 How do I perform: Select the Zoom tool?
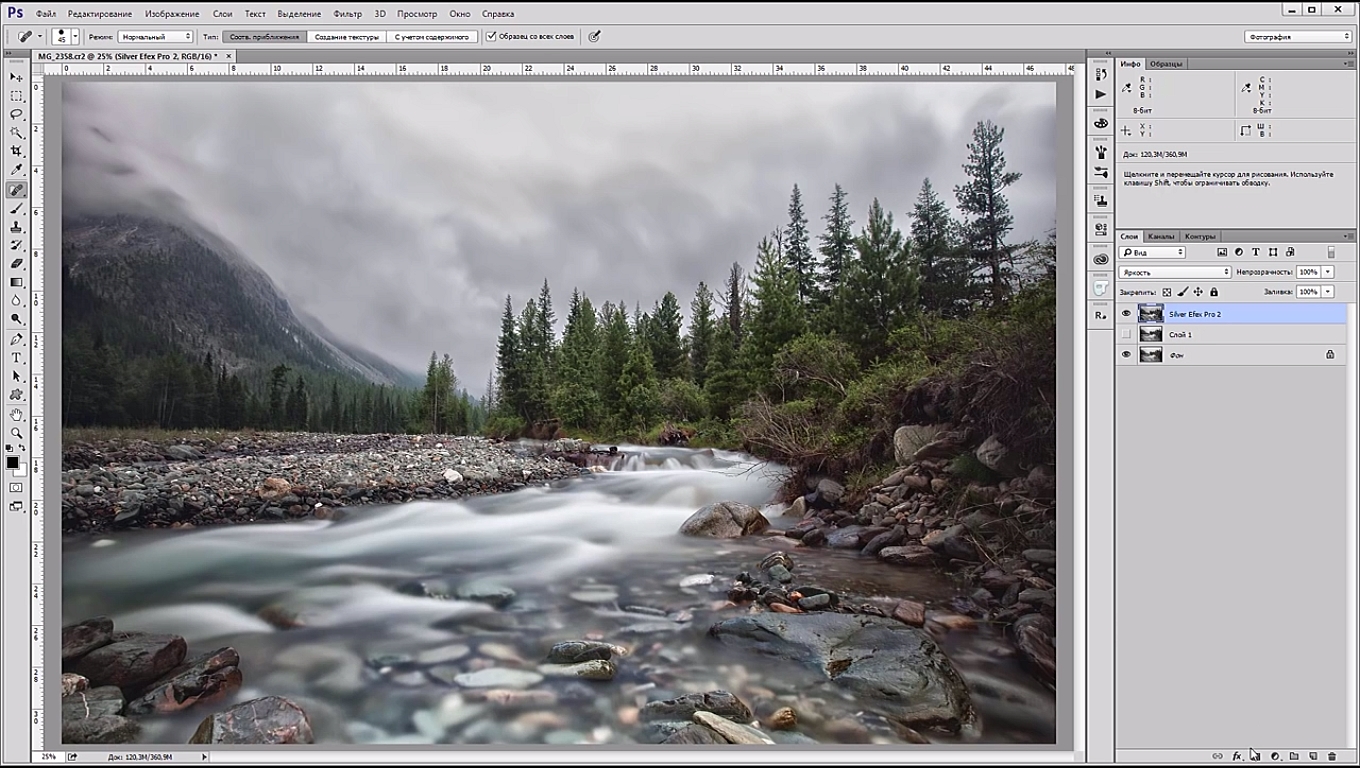pos(16,433)
